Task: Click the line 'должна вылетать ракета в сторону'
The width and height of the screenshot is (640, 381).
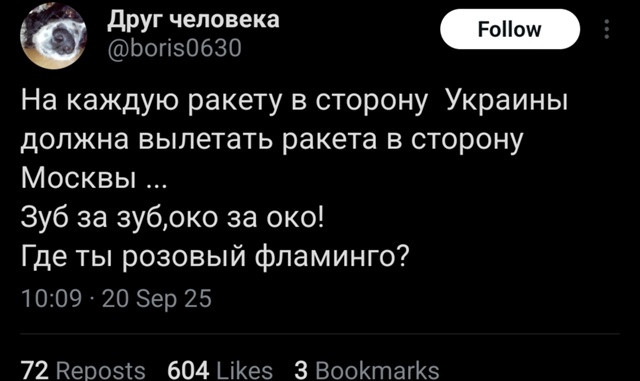Action: coord(272,140)
